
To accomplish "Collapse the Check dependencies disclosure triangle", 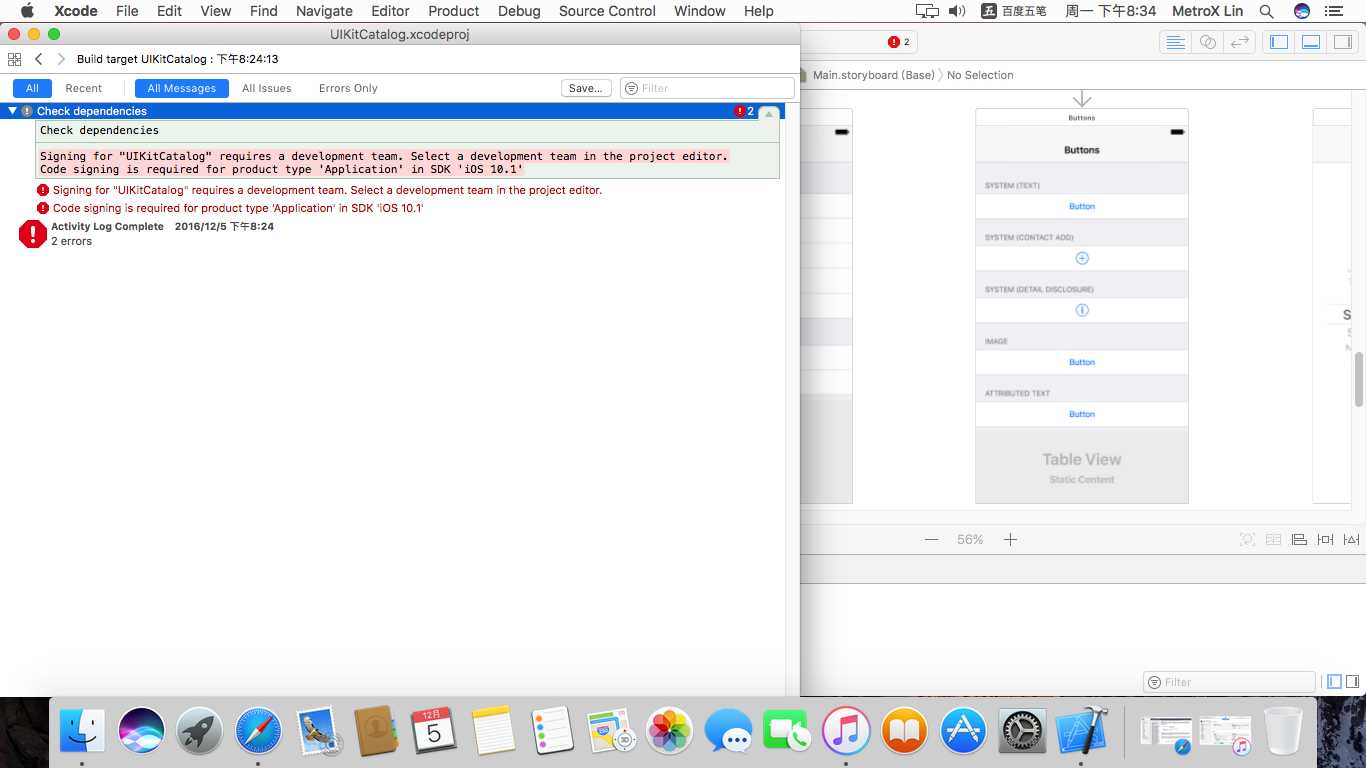I will [x=12, y=111].
